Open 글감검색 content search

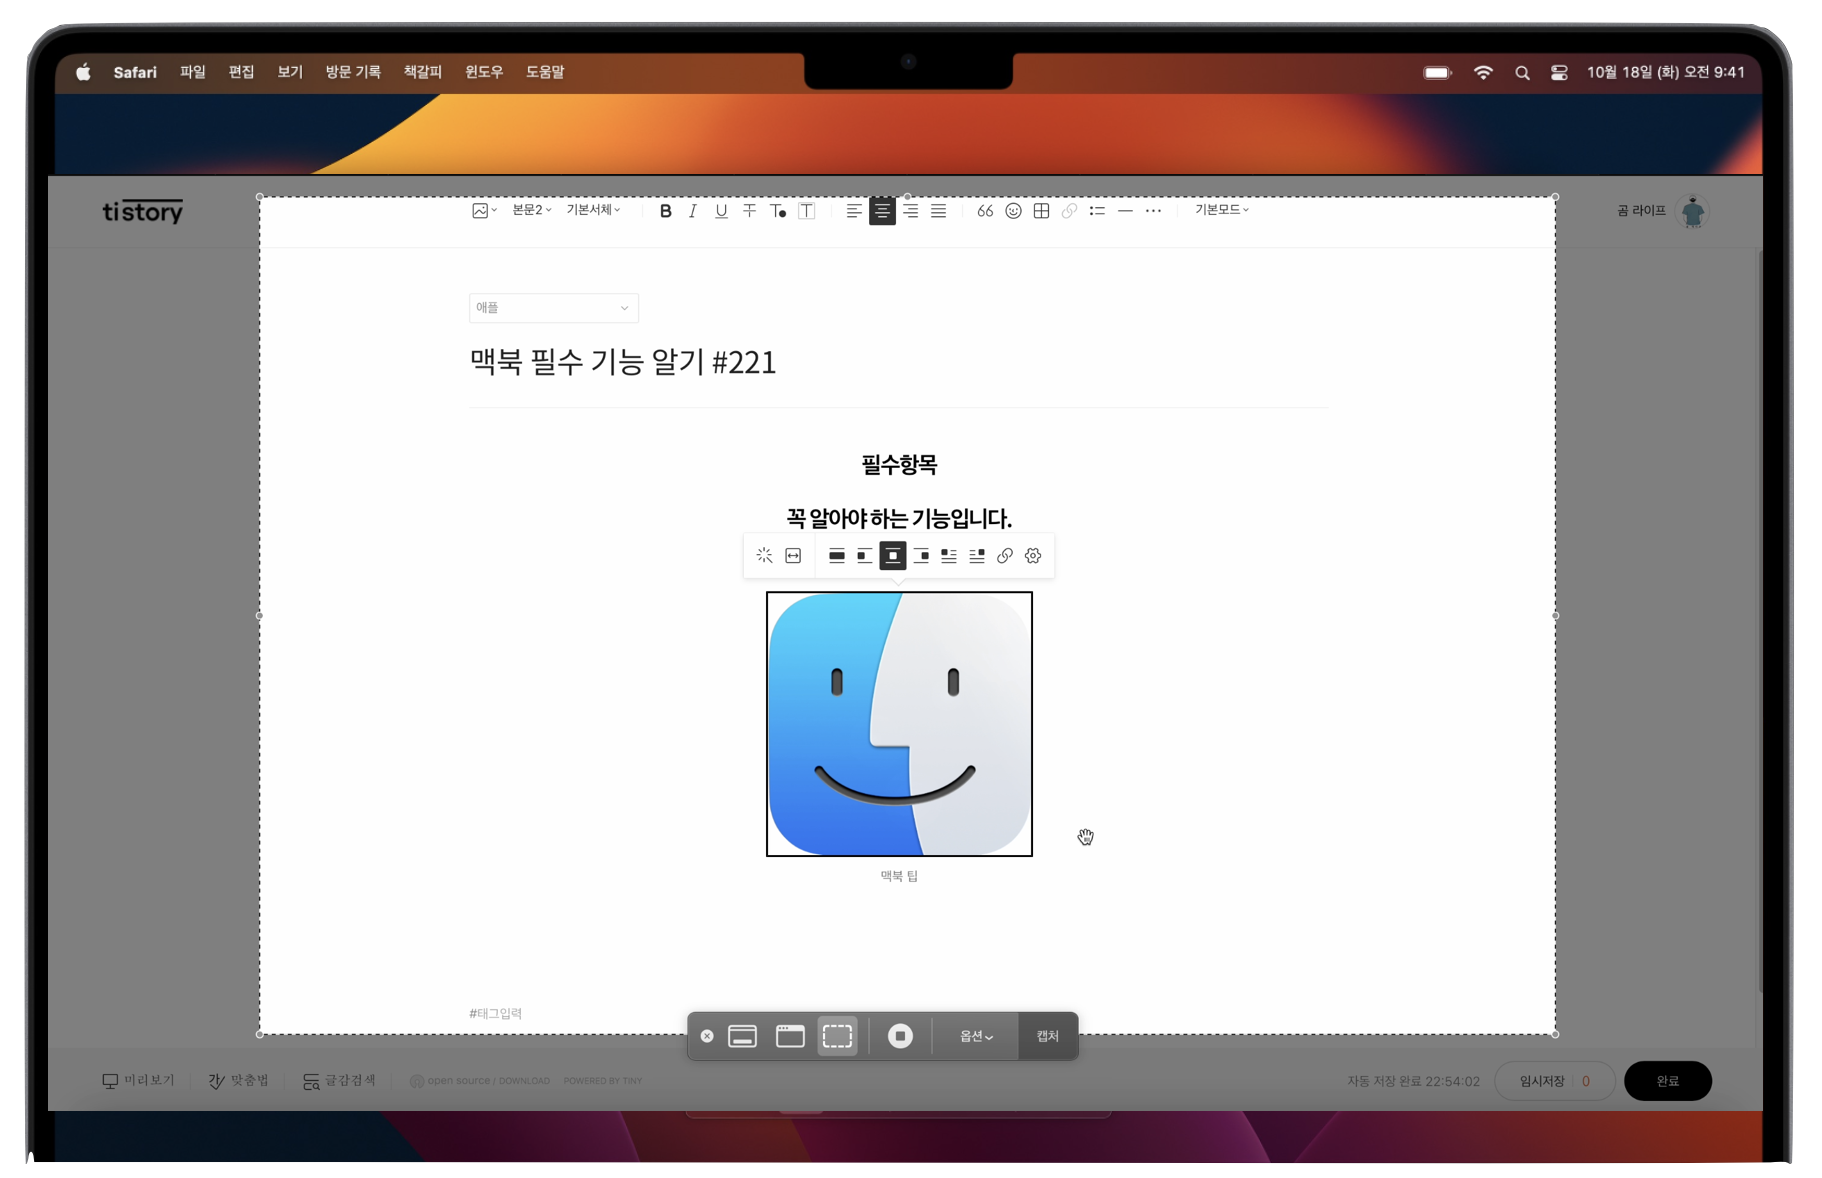(339, 1081)
